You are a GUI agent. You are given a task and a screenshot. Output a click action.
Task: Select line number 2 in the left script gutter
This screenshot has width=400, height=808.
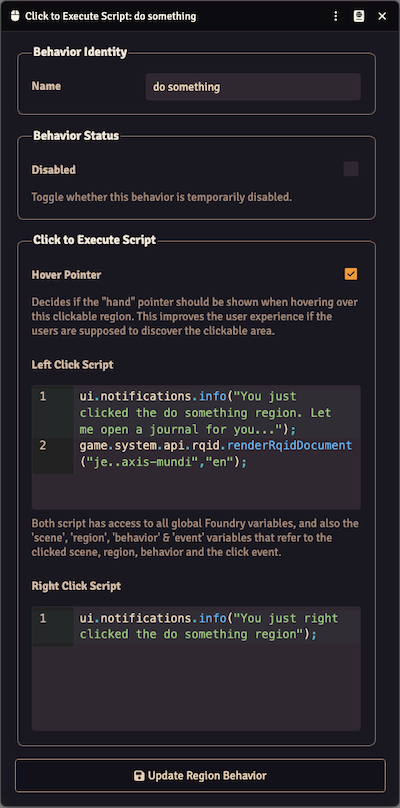coord(43,445)
